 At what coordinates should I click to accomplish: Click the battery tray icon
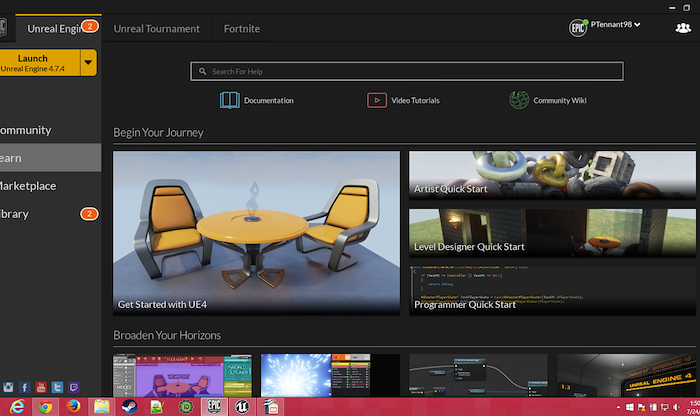pyautogui.click(x=653, y=407)
